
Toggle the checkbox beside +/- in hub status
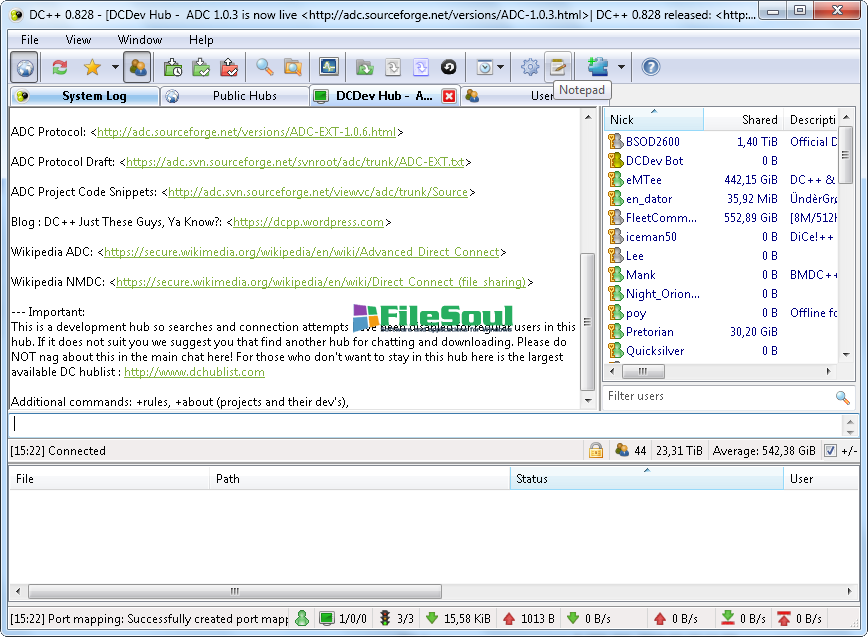click(830, 450)
